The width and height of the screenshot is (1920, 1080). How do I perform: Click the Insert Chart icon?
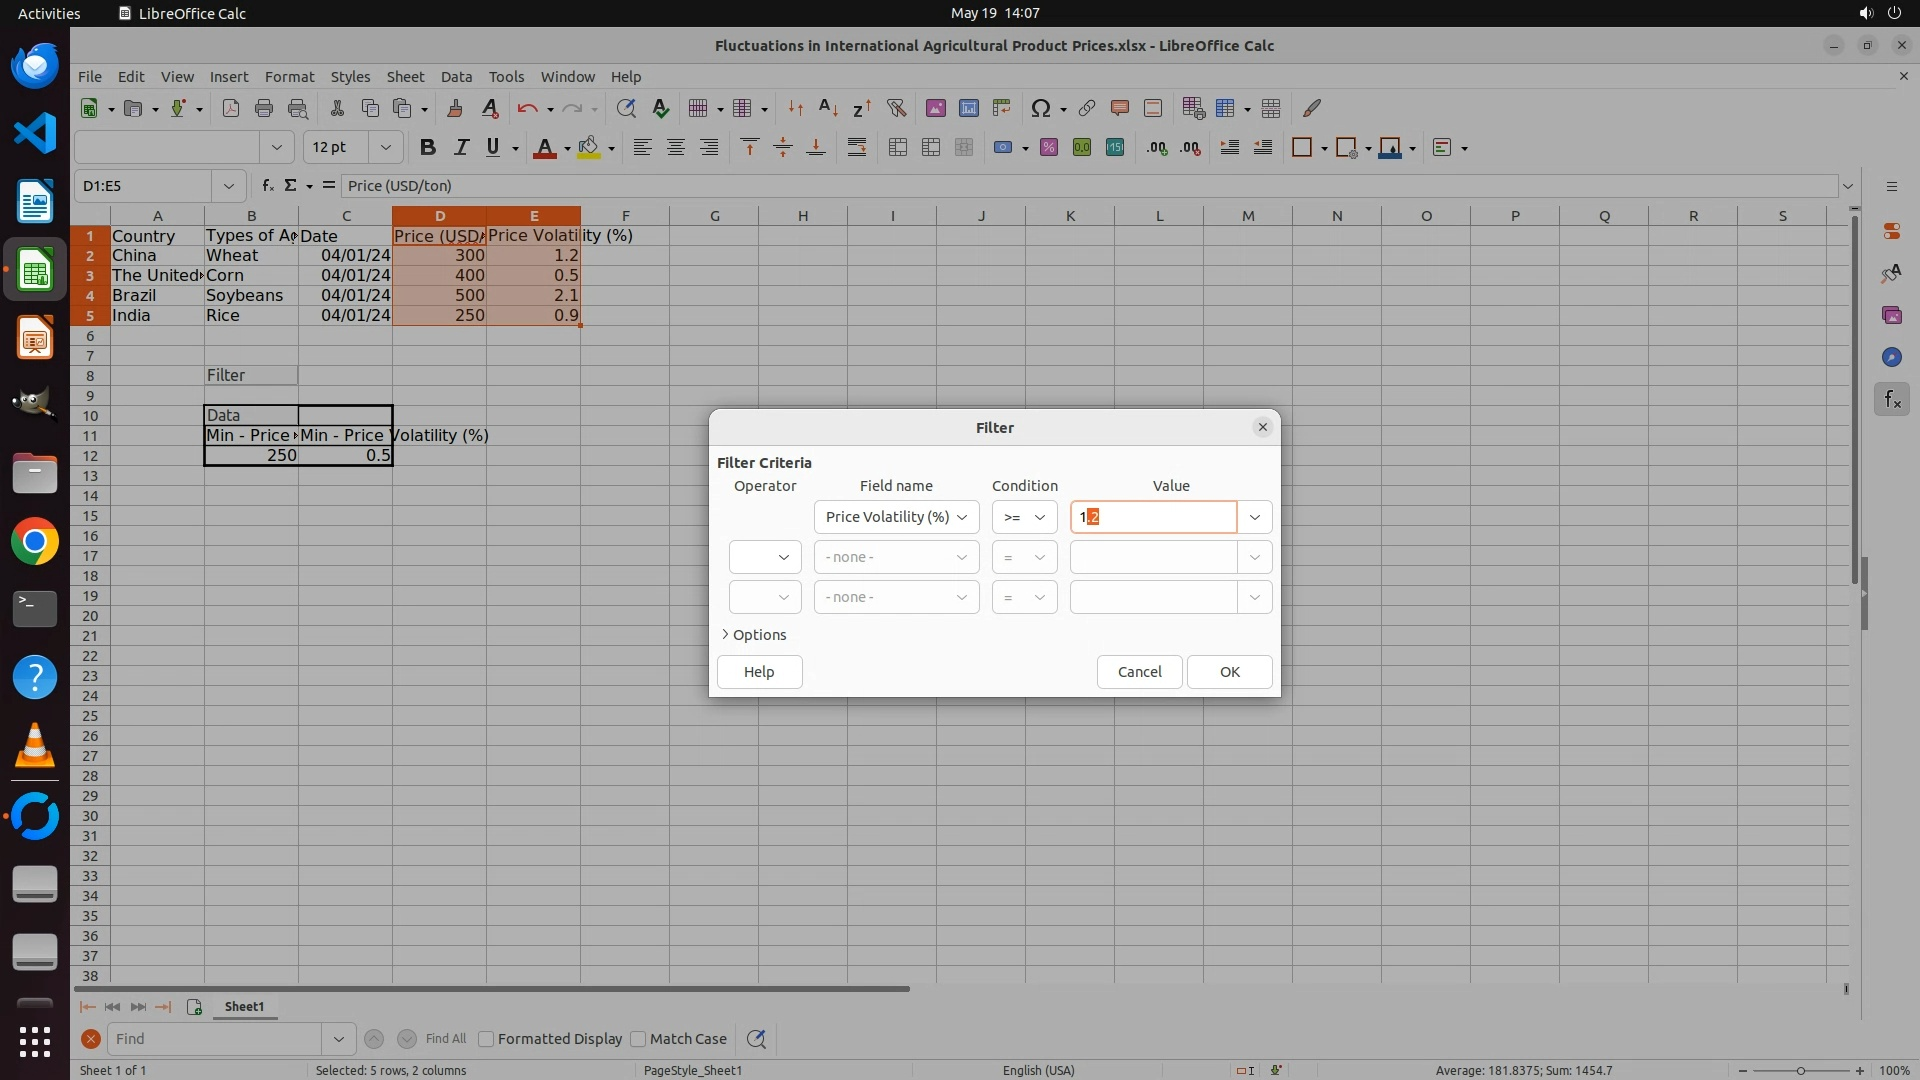[968, 108]
